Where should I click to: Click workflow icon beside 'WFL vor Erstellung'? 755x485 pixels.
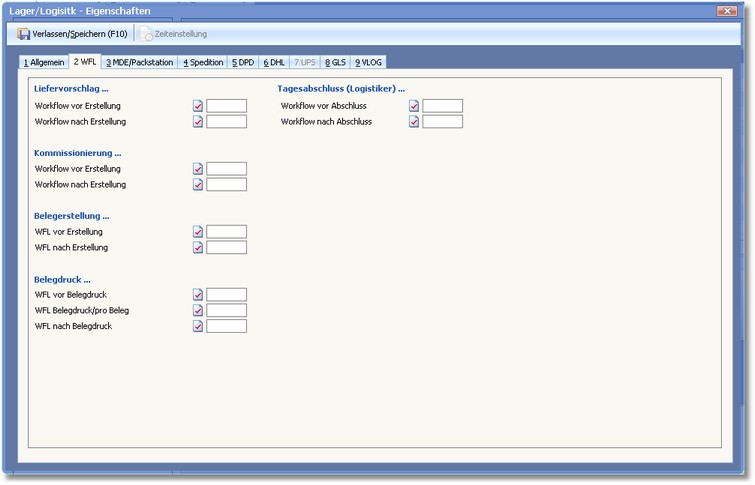(198, 232)
